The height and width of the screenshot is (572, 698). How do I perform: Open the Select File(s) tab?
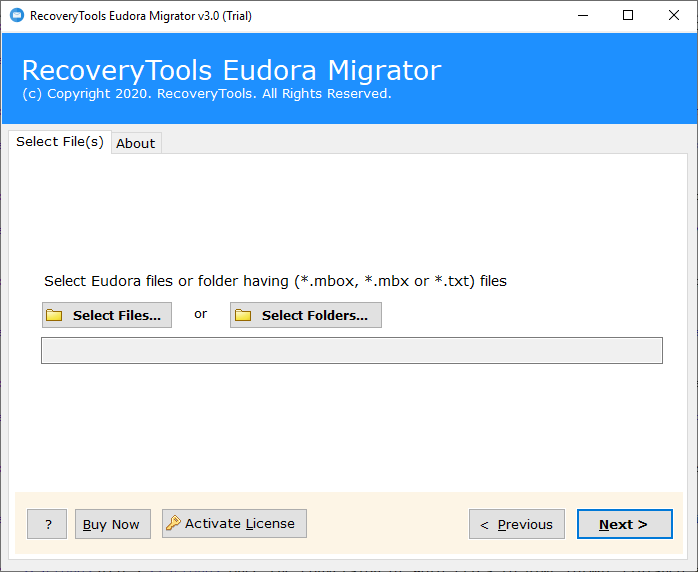(x=60, y=142)
